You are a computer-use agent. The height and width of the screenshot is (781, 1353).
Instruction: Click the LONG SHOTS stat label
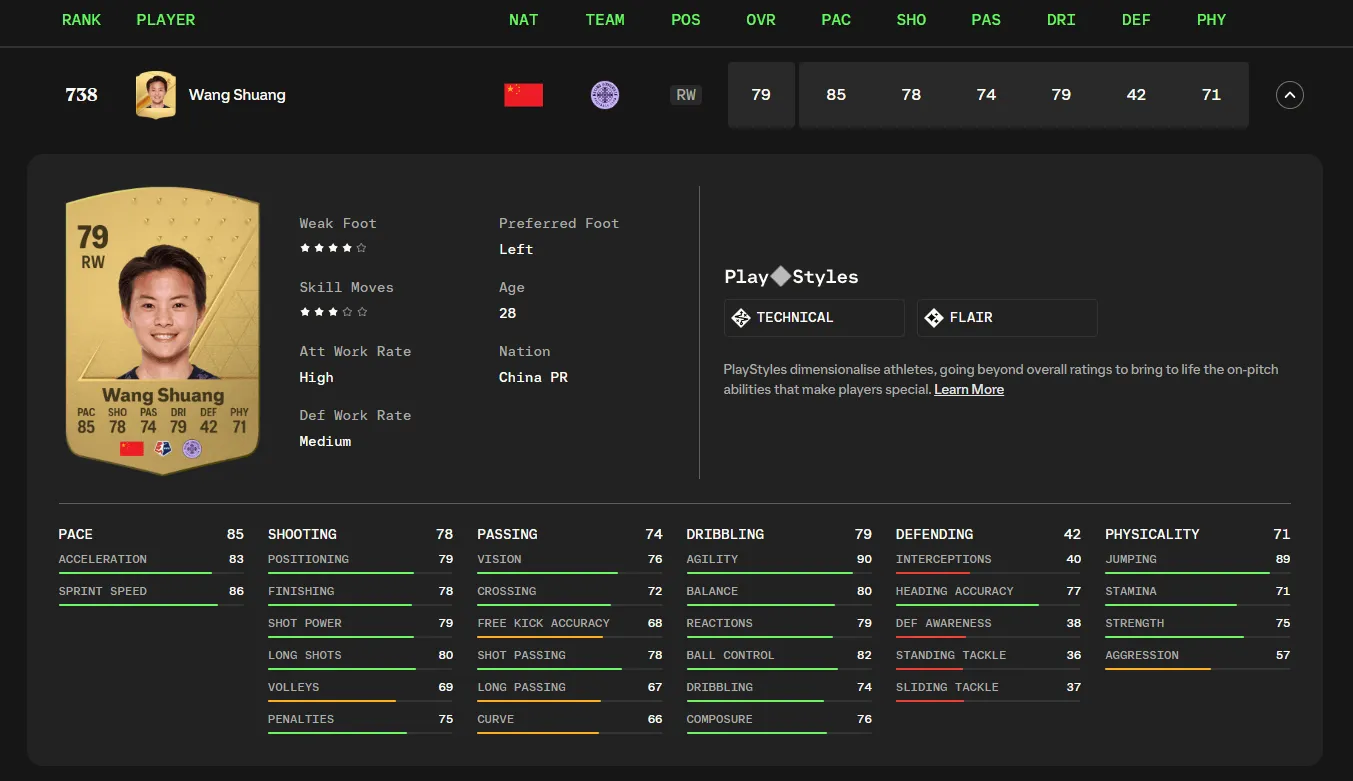[x=305, y=655]
